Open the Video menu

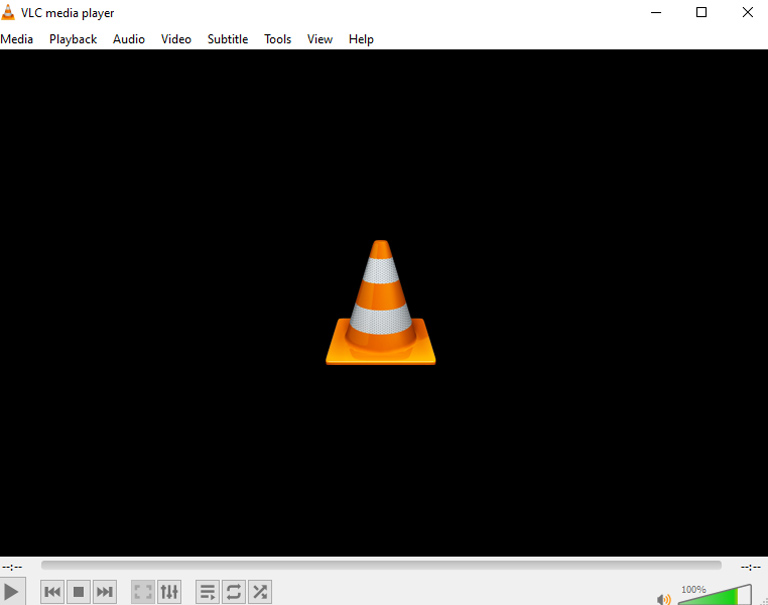(x=176, y=39)
